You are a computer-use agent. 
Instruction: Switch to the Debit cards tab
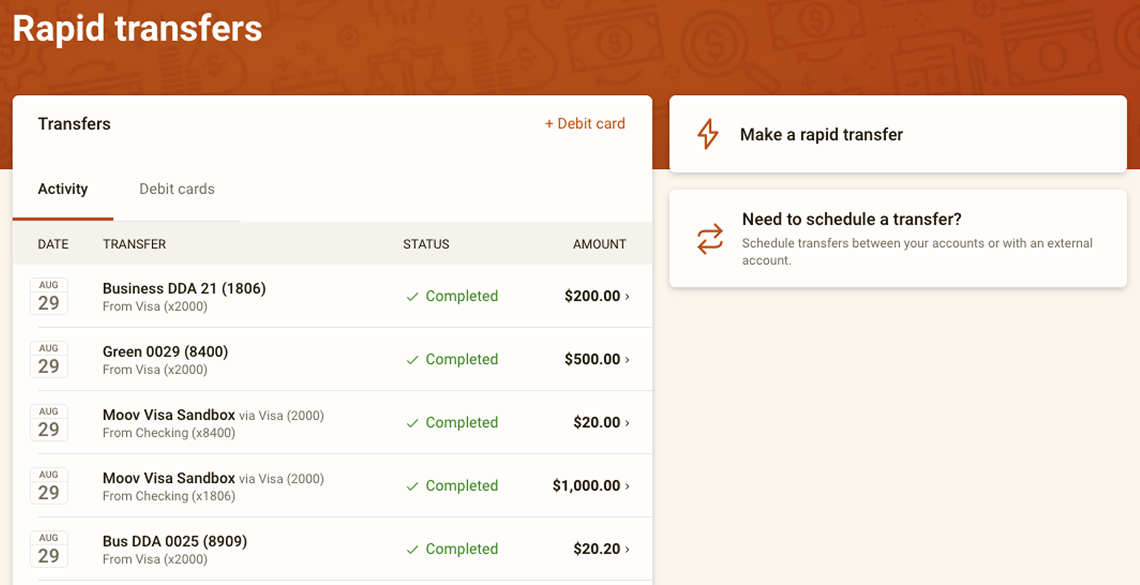point(177,189)
